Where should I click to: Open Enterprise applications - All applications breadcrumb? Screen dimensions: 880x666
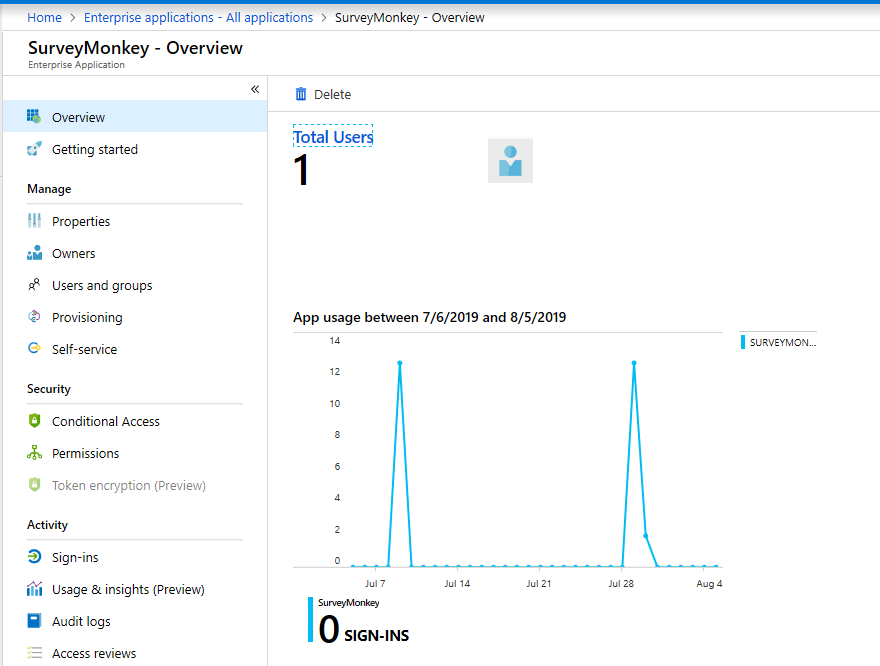pyautogui.click(x=198, y=17)
